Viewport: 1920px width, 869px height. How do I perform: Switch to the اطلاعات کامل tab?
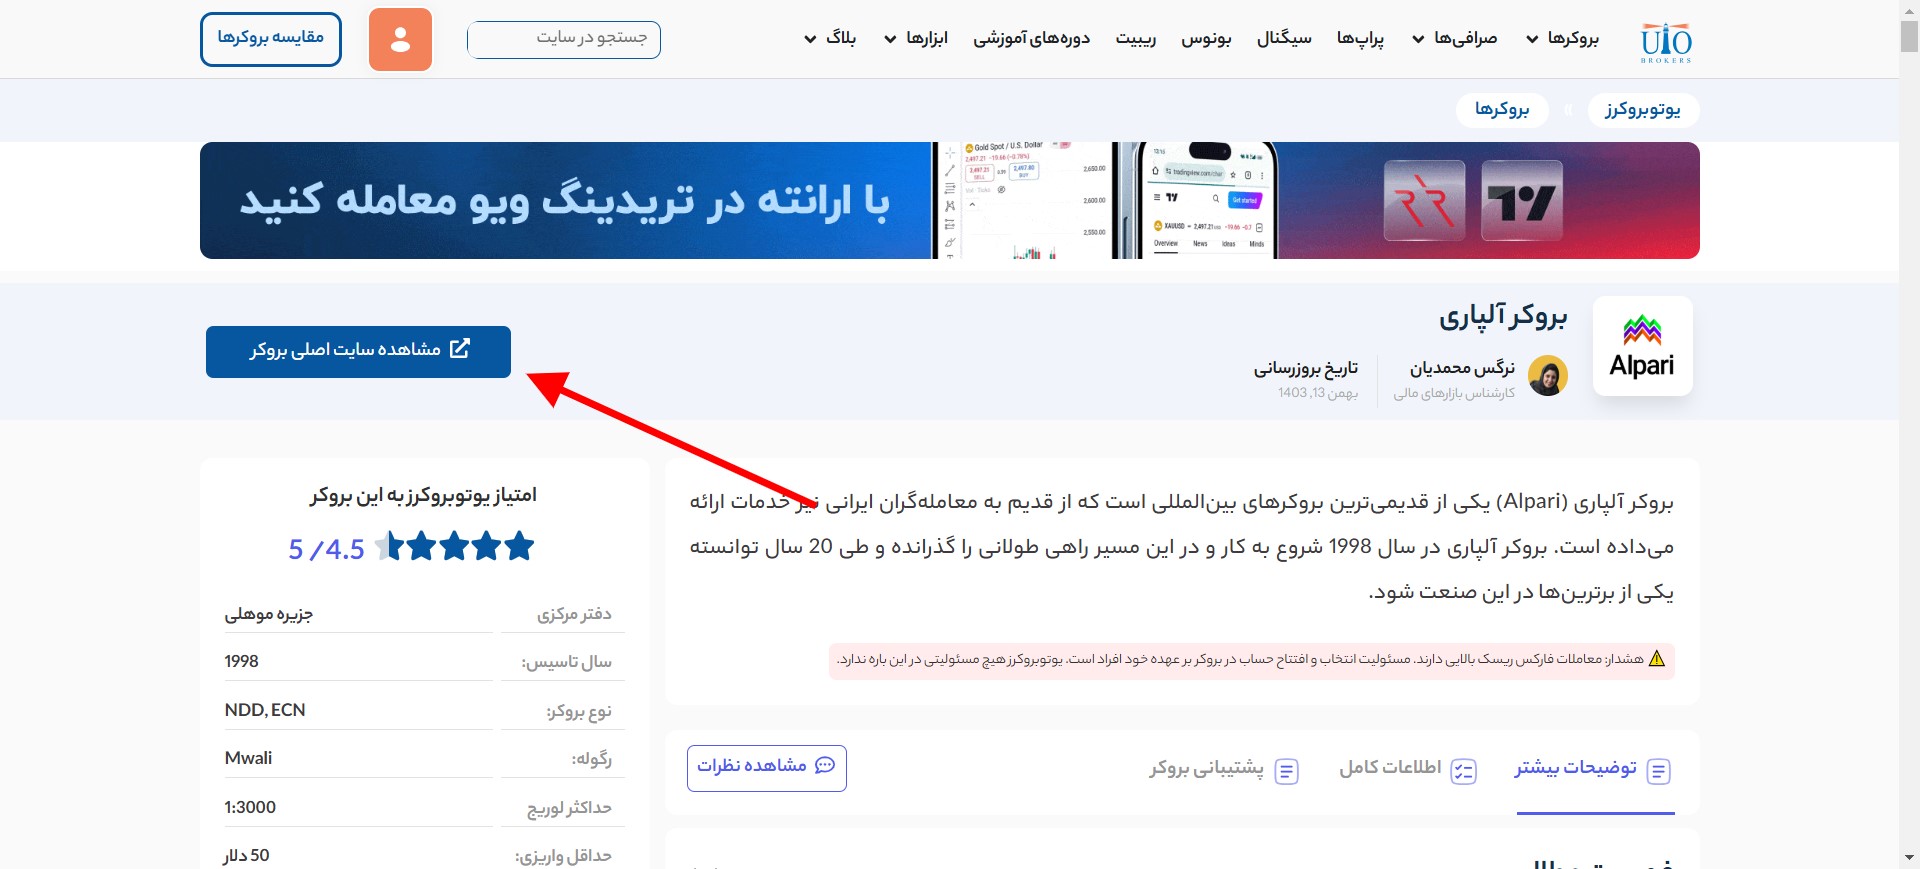[1408, 770]
